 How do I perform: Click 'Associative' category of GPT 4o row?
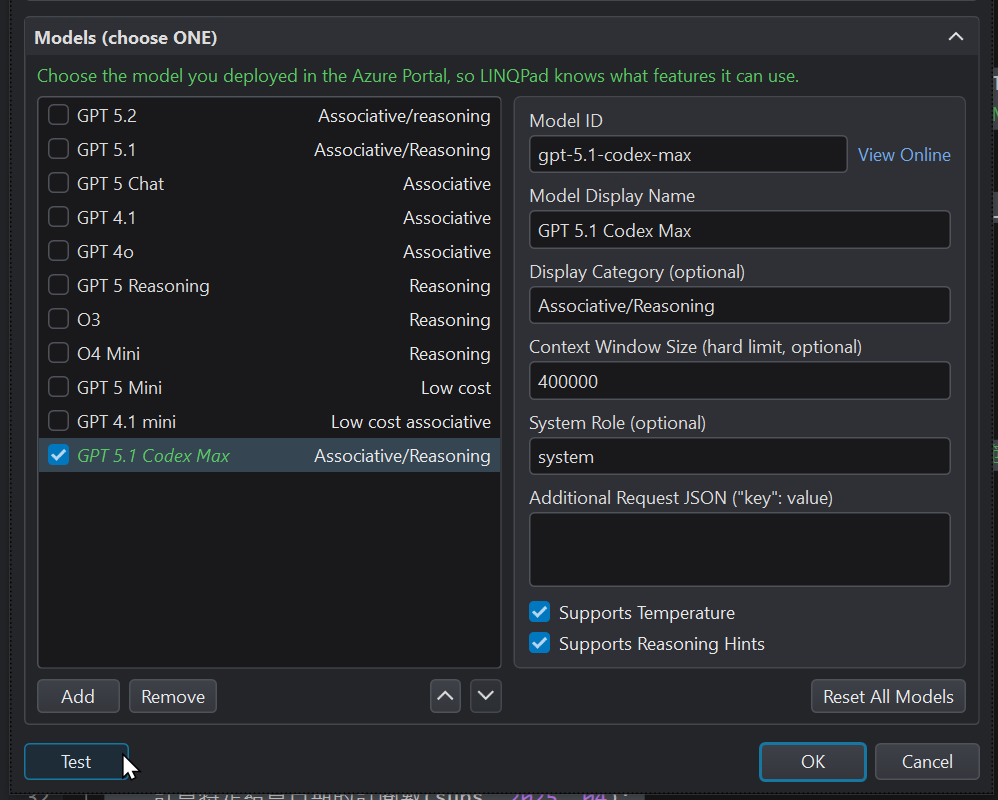447,252
